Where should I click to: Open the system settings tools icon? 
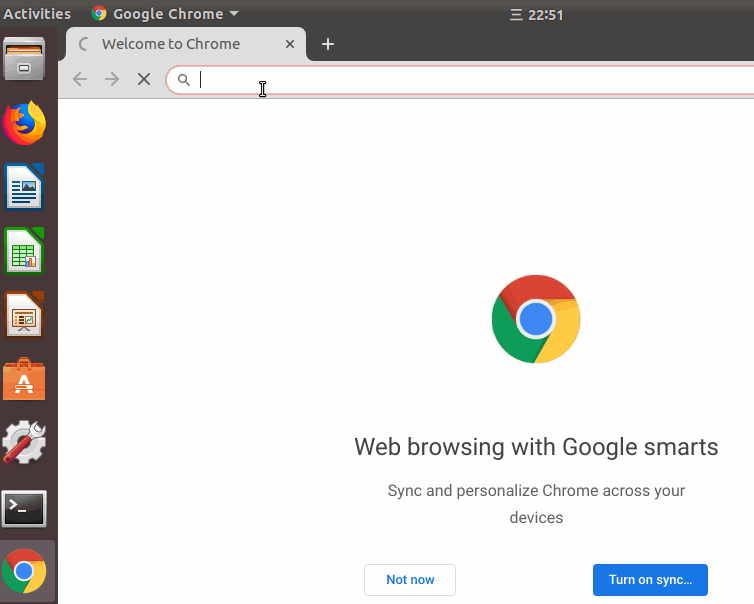pyautogui.click(x=24, y=442)
